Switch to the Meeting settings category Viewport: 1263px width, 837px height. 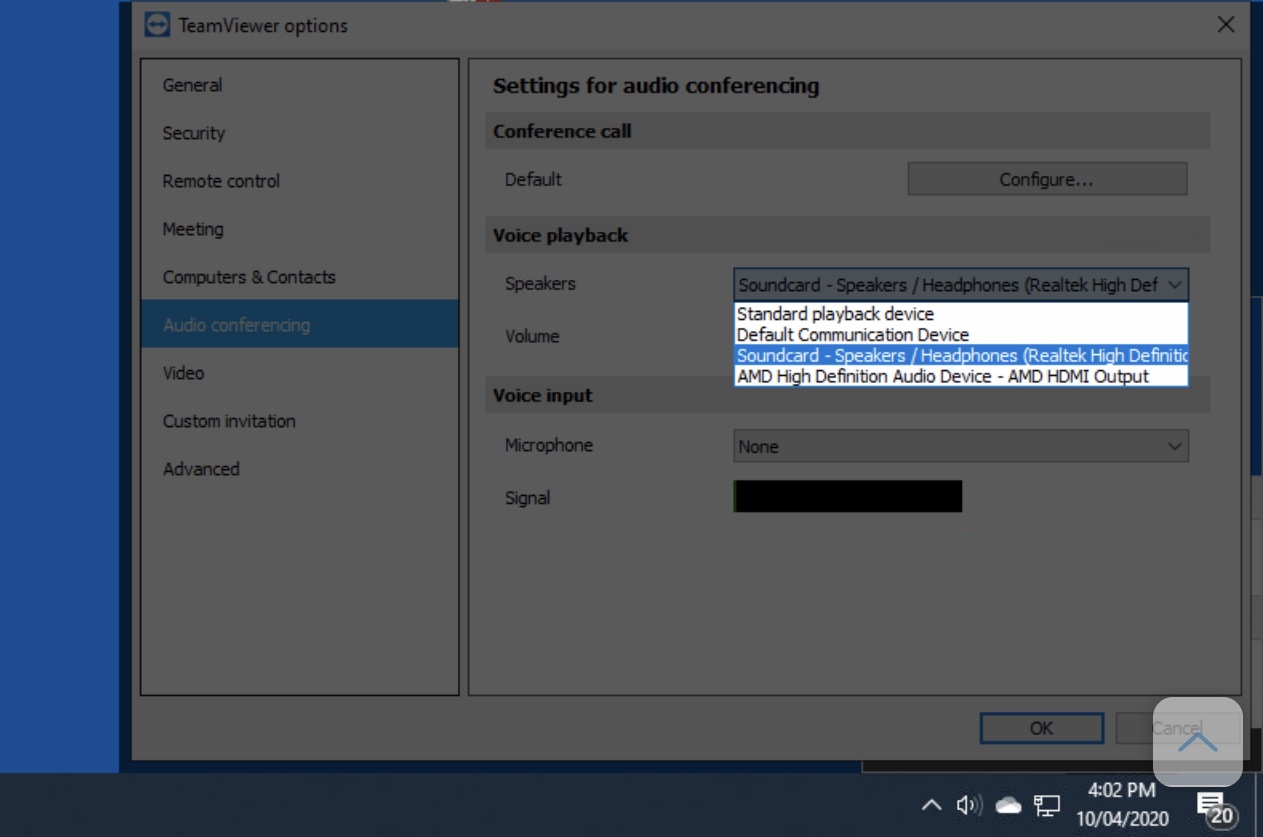tap(300, 229)
